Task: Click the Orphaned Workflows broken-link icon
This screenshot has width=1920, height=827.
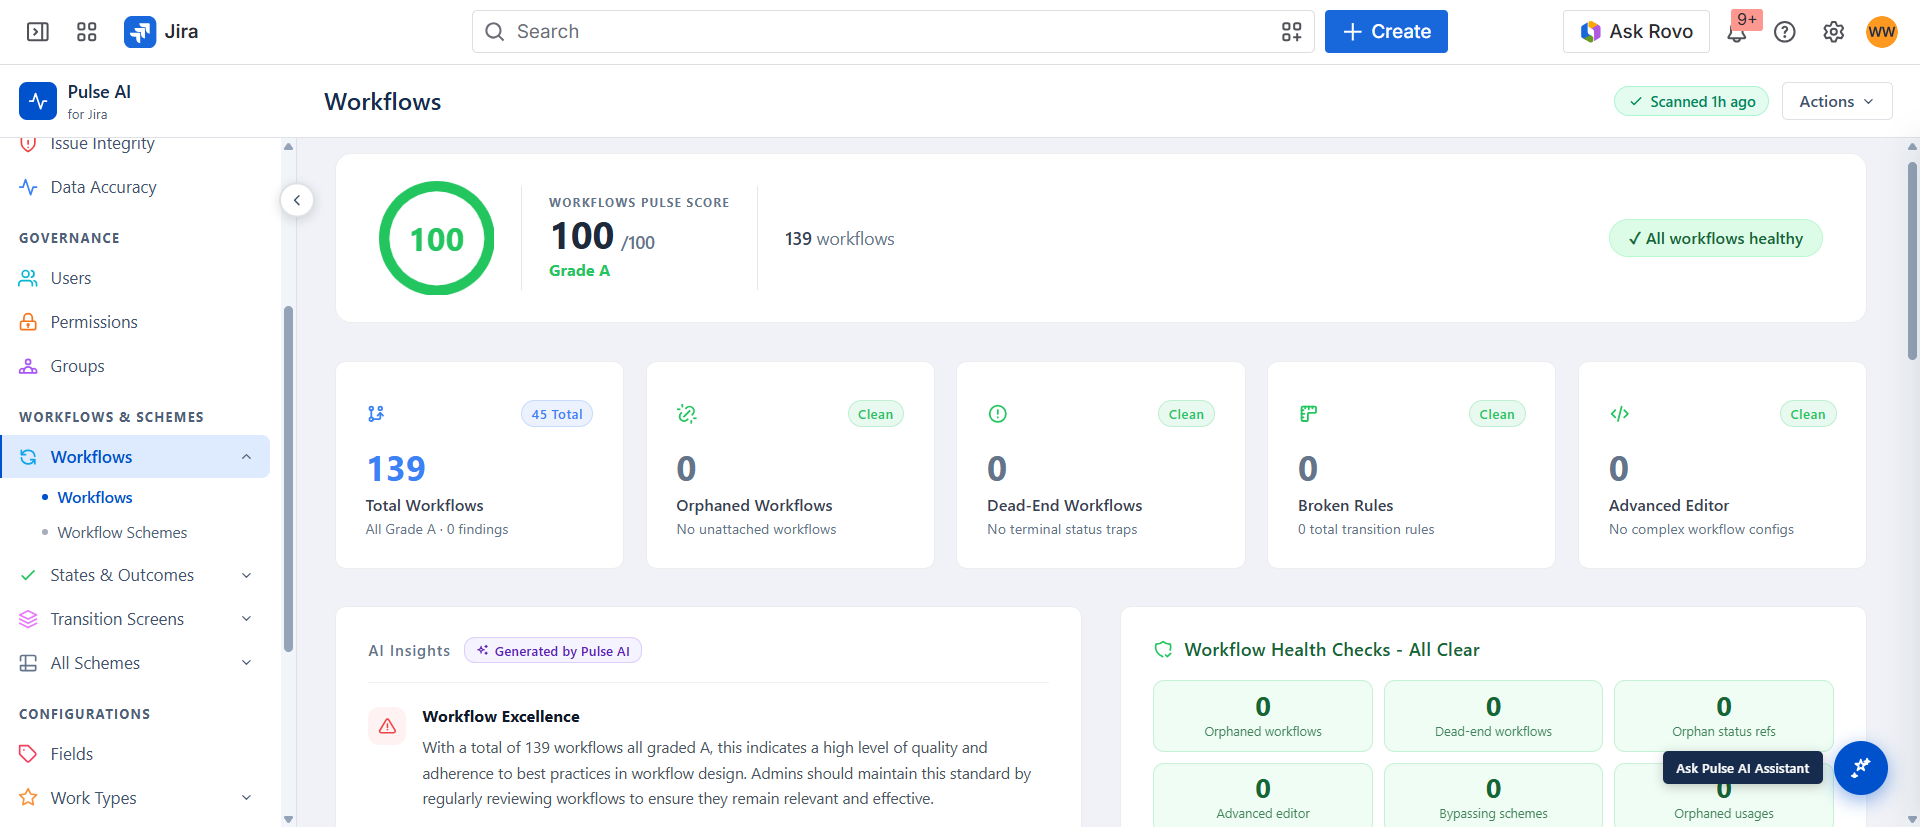Action: pyautogui.click(x=687, y=414)
